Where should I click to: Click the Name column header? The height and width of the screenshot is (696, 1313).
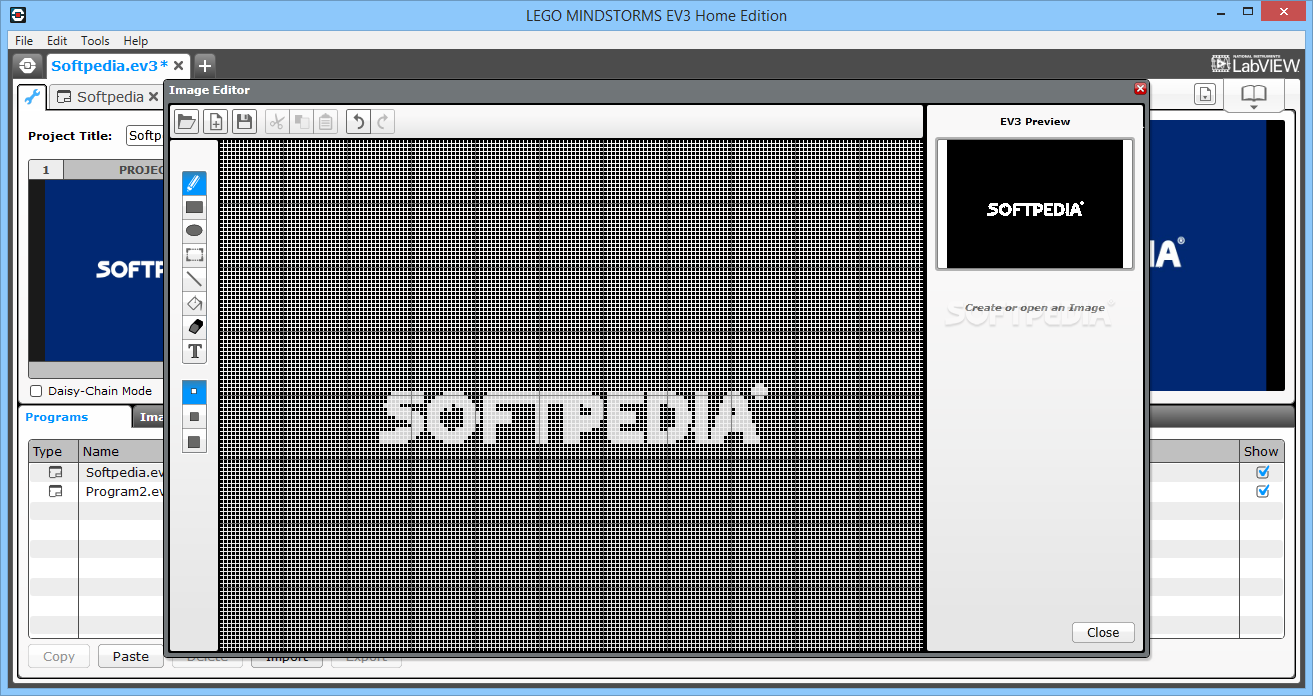121,451
